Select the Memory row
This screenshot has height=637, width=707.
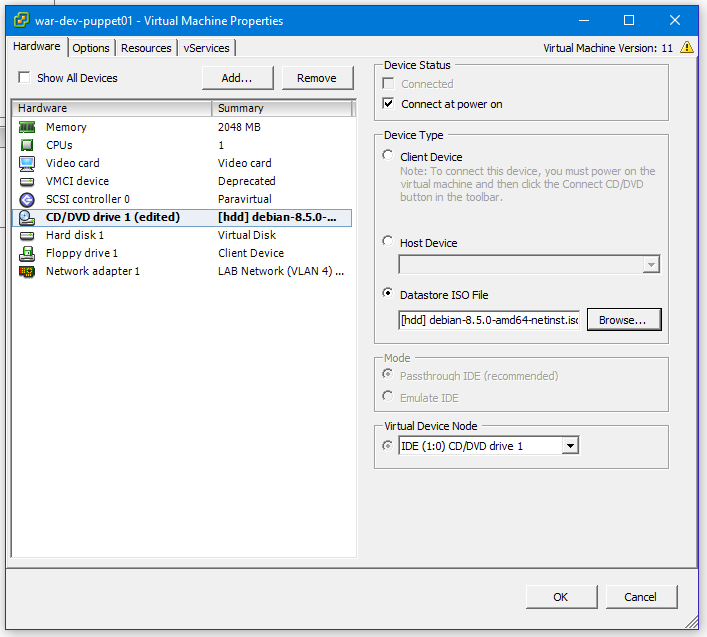tap(182, 127)
